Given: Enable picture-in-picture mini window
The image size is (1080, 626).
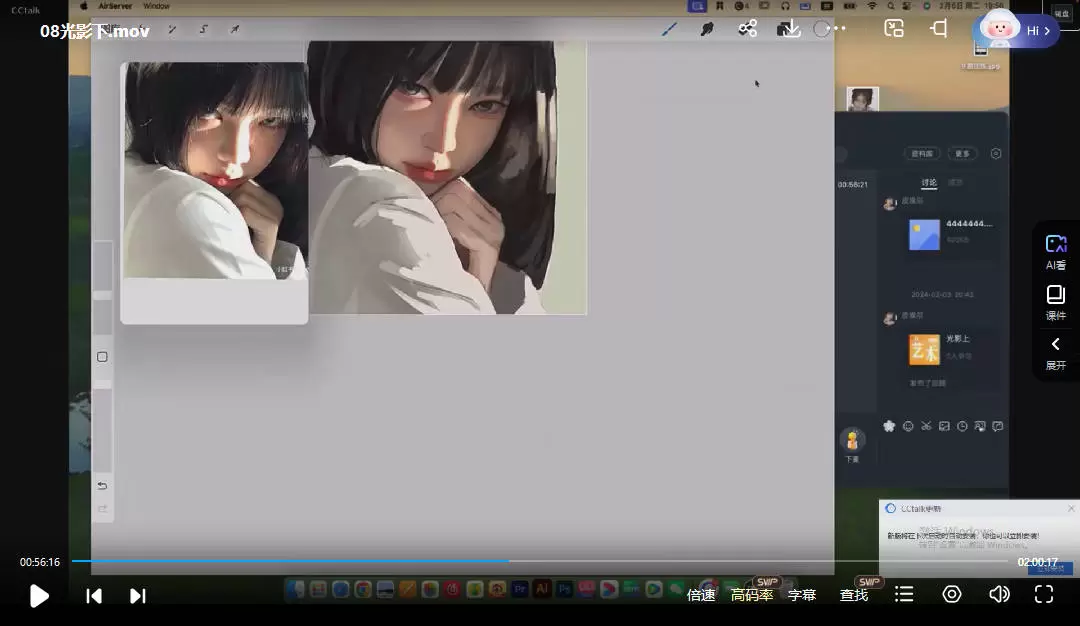Looking at the screenshot, I should coord(894,28).
